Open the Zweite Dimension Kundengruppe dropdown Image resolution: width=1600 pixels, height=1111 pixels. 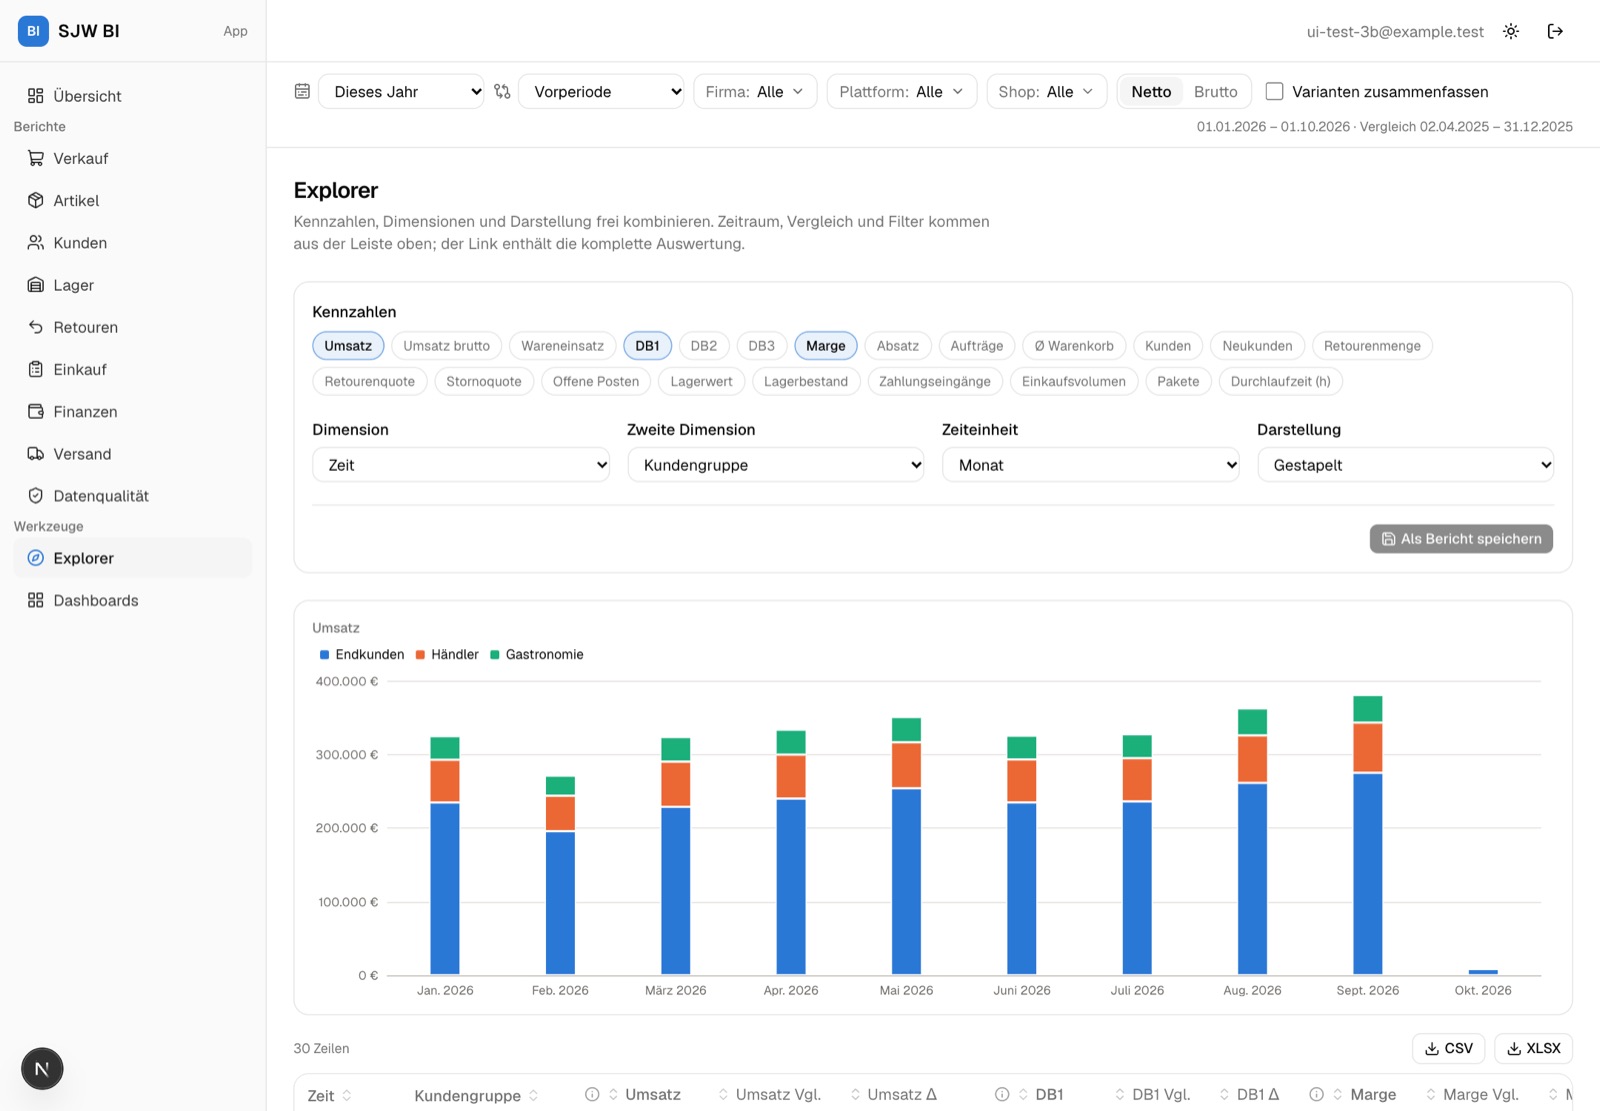[x=776, y=465]
